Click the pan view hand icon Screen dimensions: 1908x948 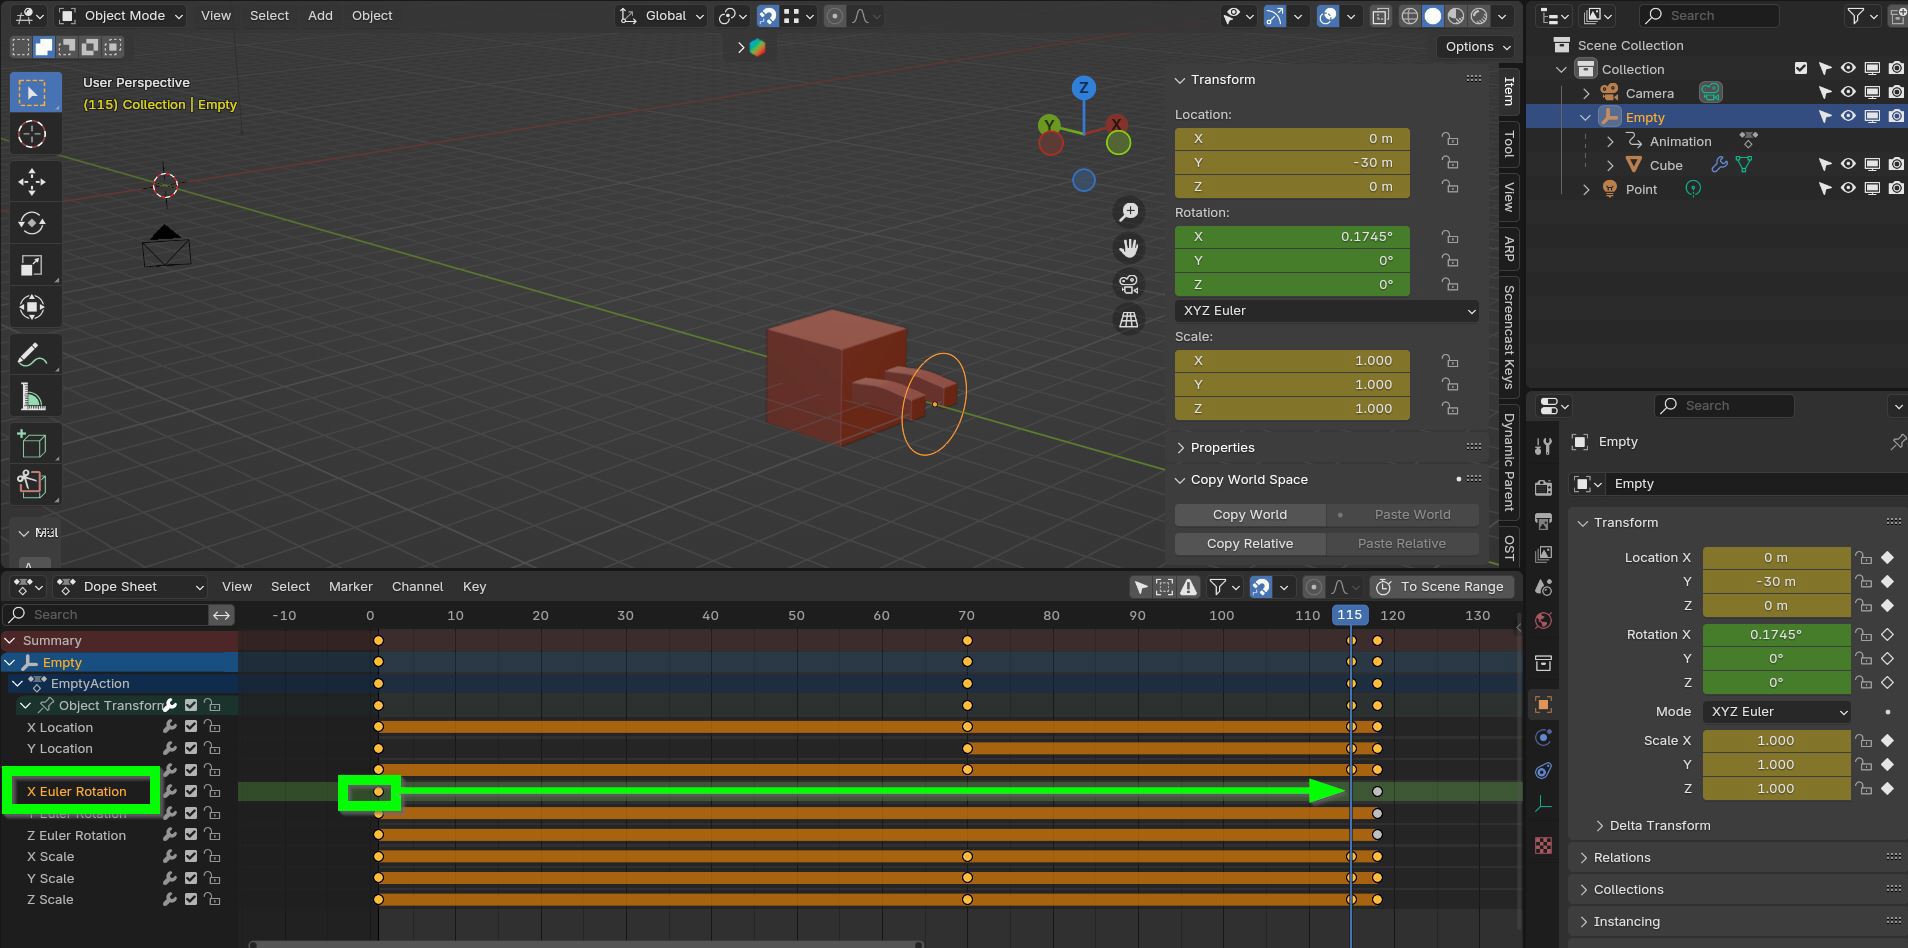click(x=1129, y=248)
